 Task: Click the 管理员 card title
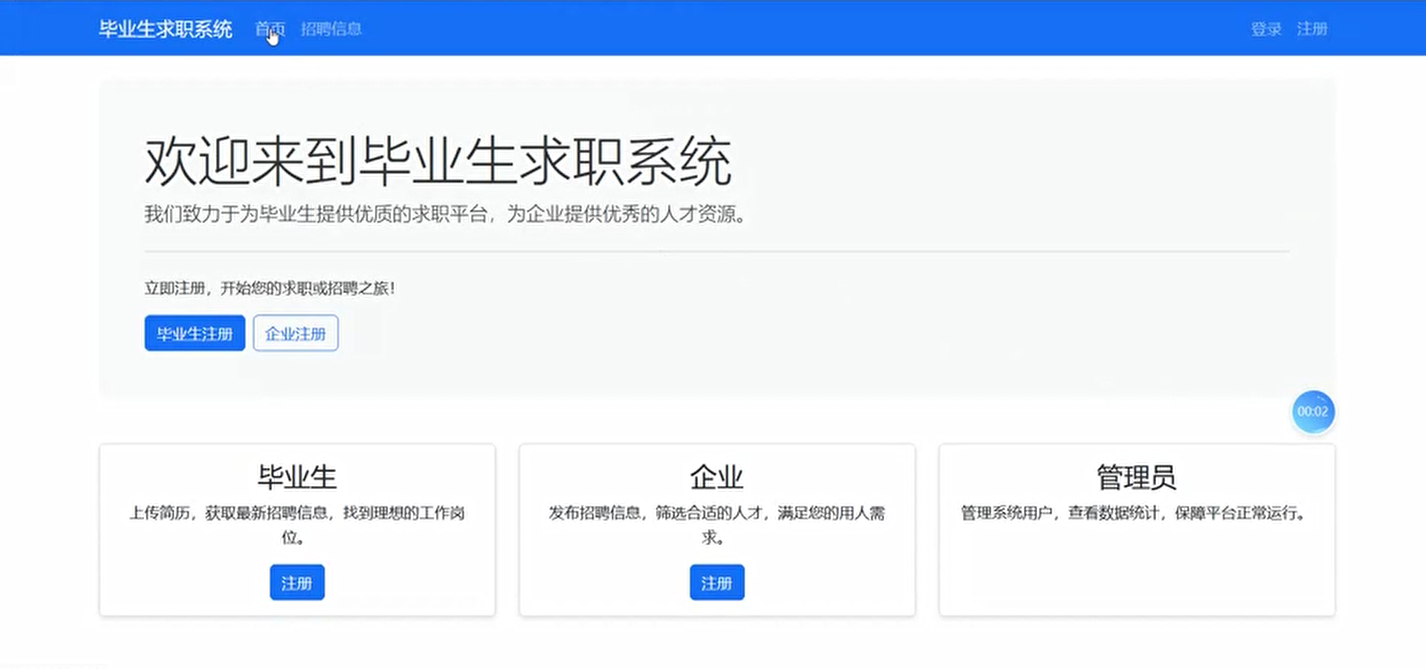tap(1137, 476)
